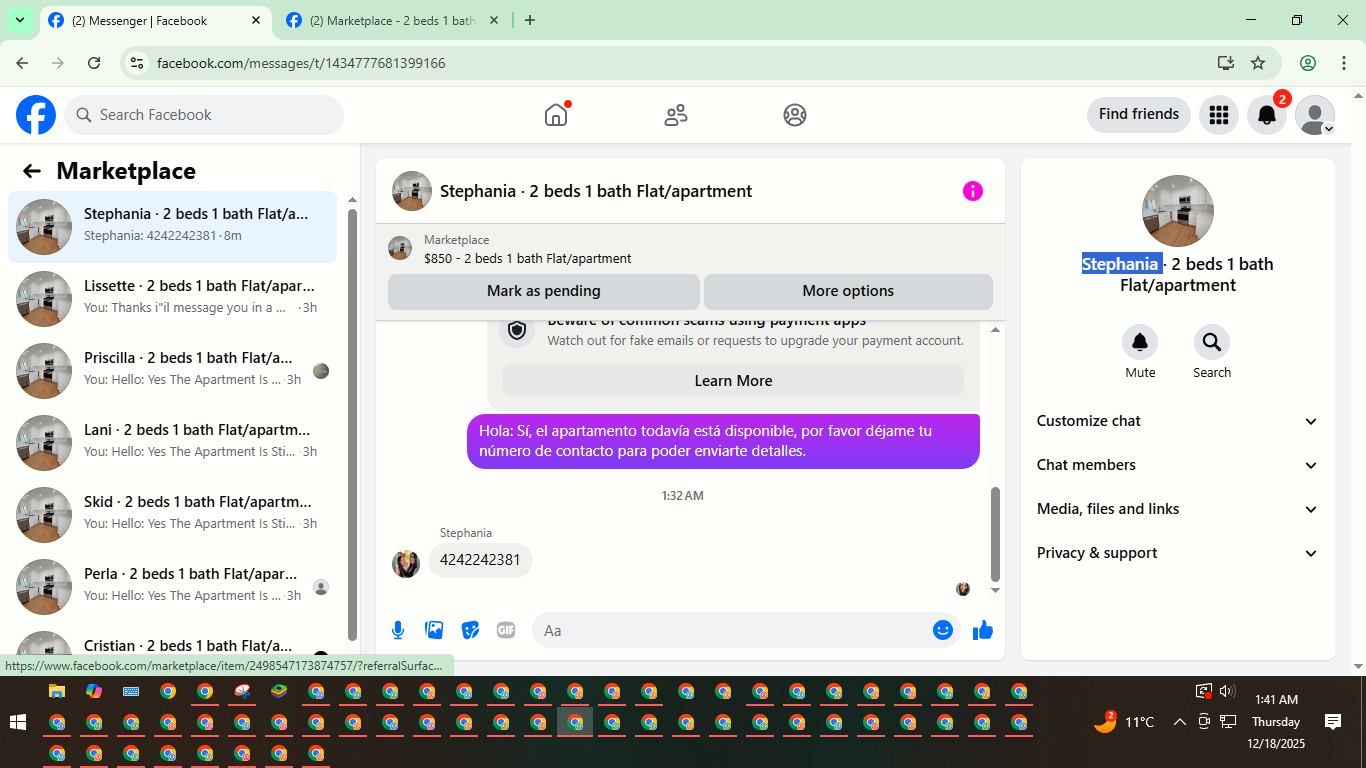Image resolution: width=1366 pixels, height=768 pixels.
Task: Send a voice clip microphone icon
Action: coord(398,630)
